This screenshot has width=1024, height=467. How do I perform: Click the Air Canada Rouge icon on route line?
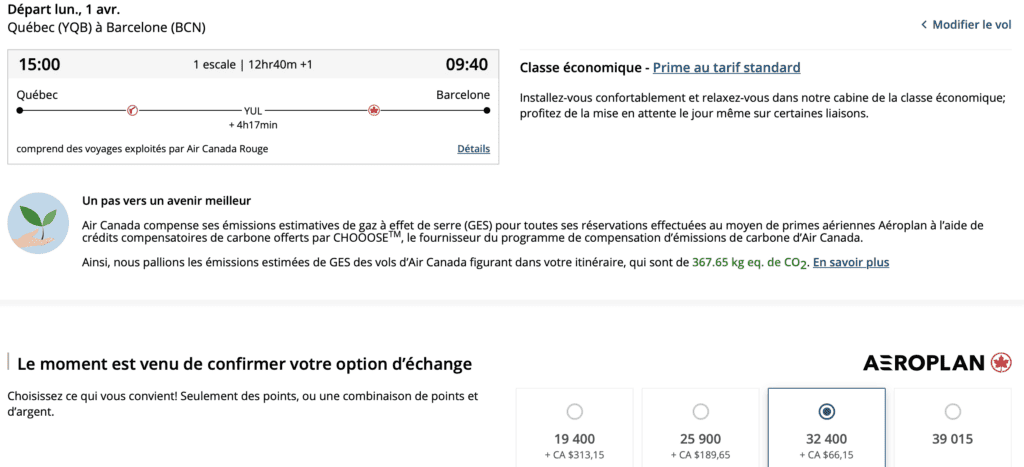coord(132,110)
